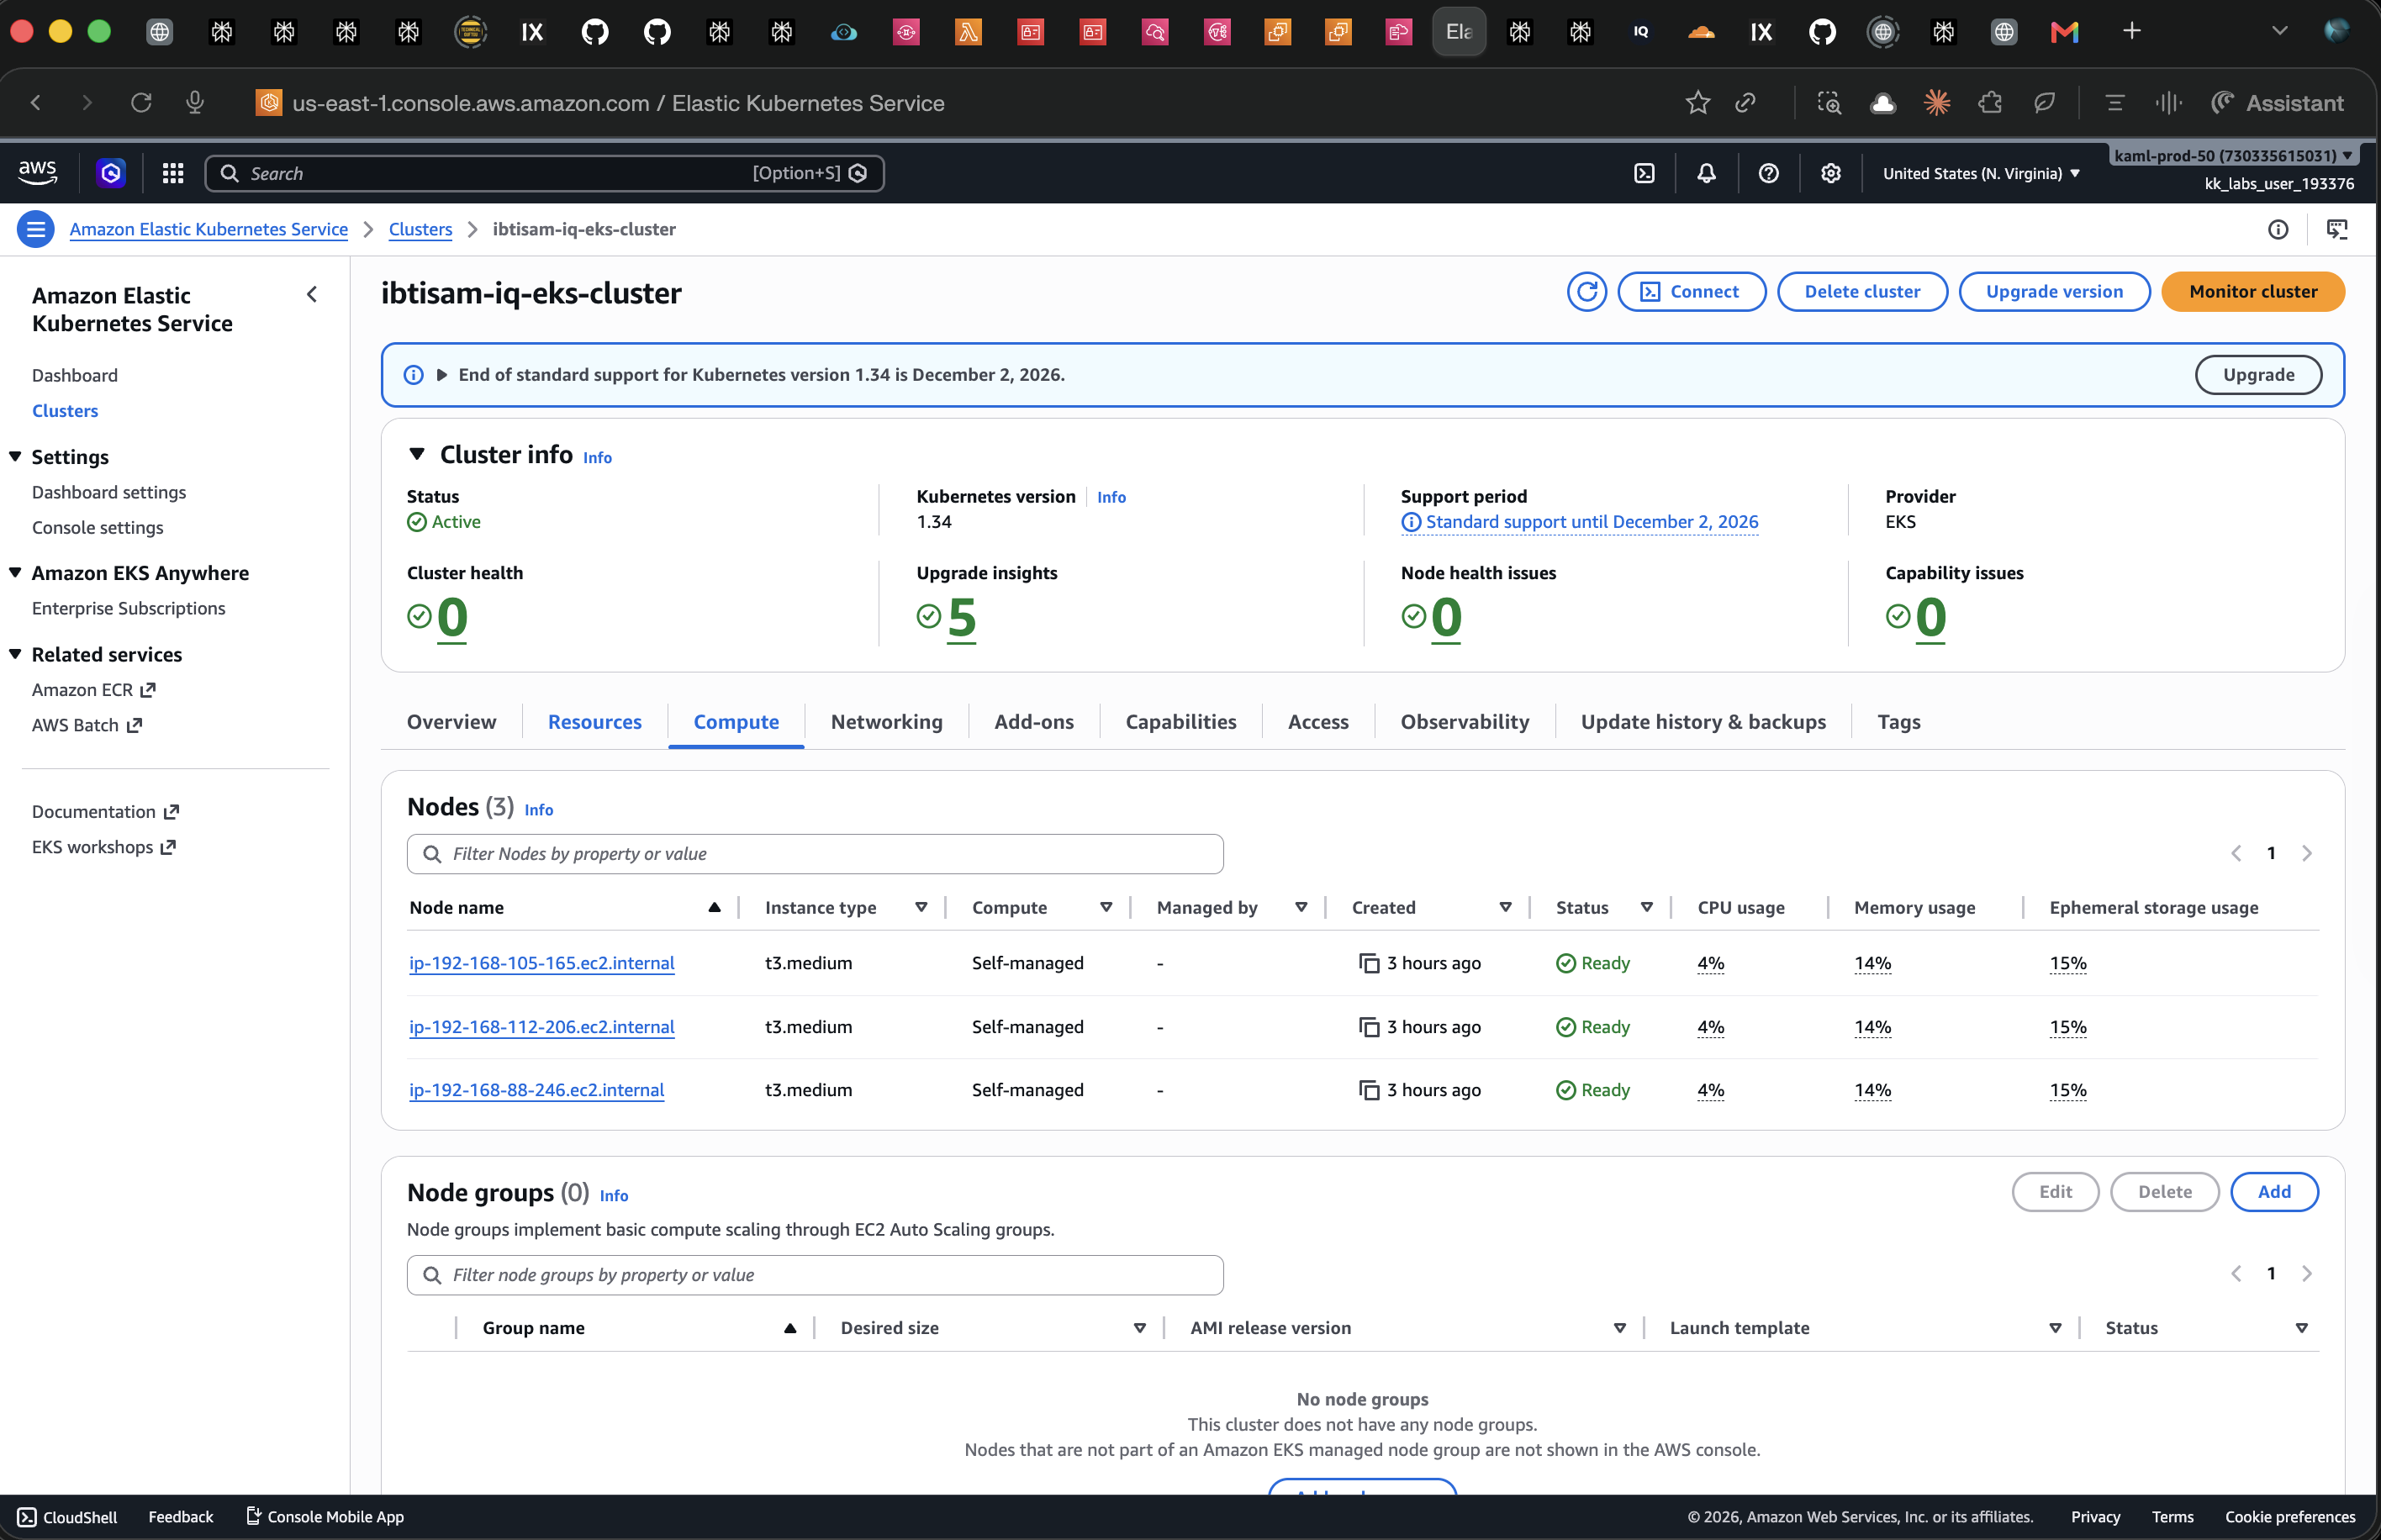The height and width of the screenshot is (1540, 2381).
Task: Switch to the Resources tab
Action: (594, 722)
